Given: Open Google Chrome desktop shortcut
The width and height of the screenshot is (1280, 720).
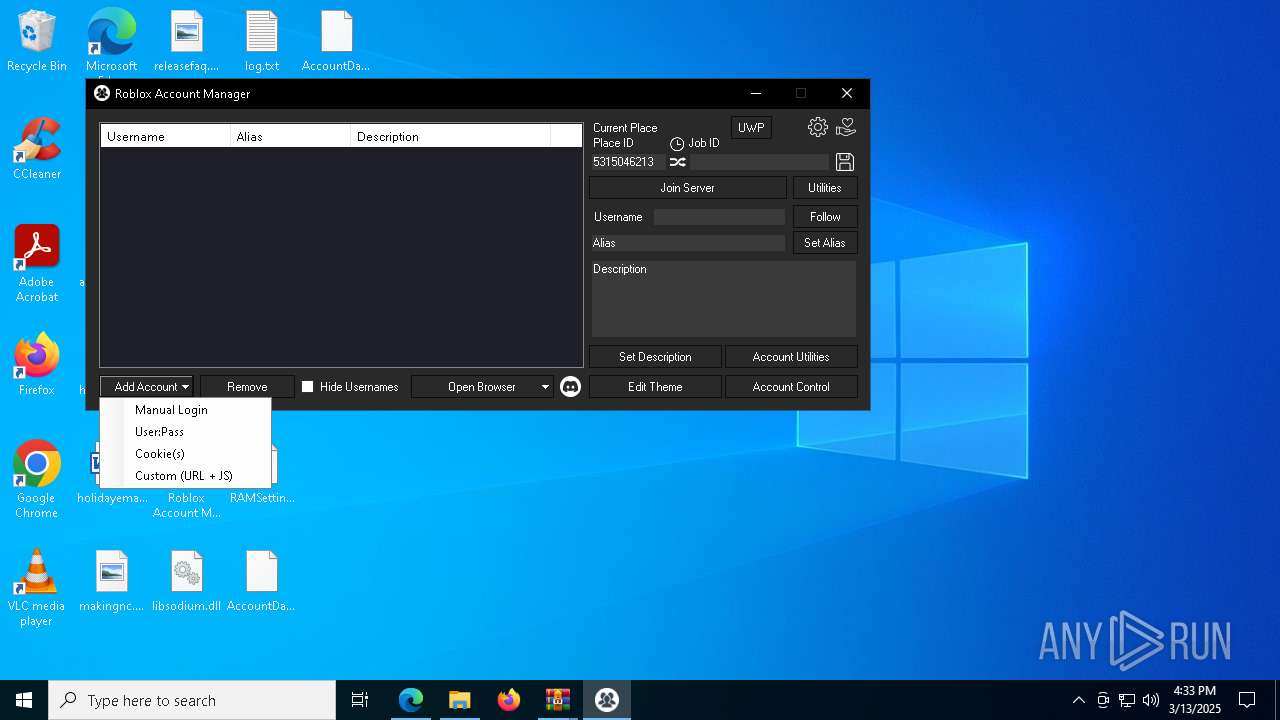Looking at the screenshot, I should (37, 479).
